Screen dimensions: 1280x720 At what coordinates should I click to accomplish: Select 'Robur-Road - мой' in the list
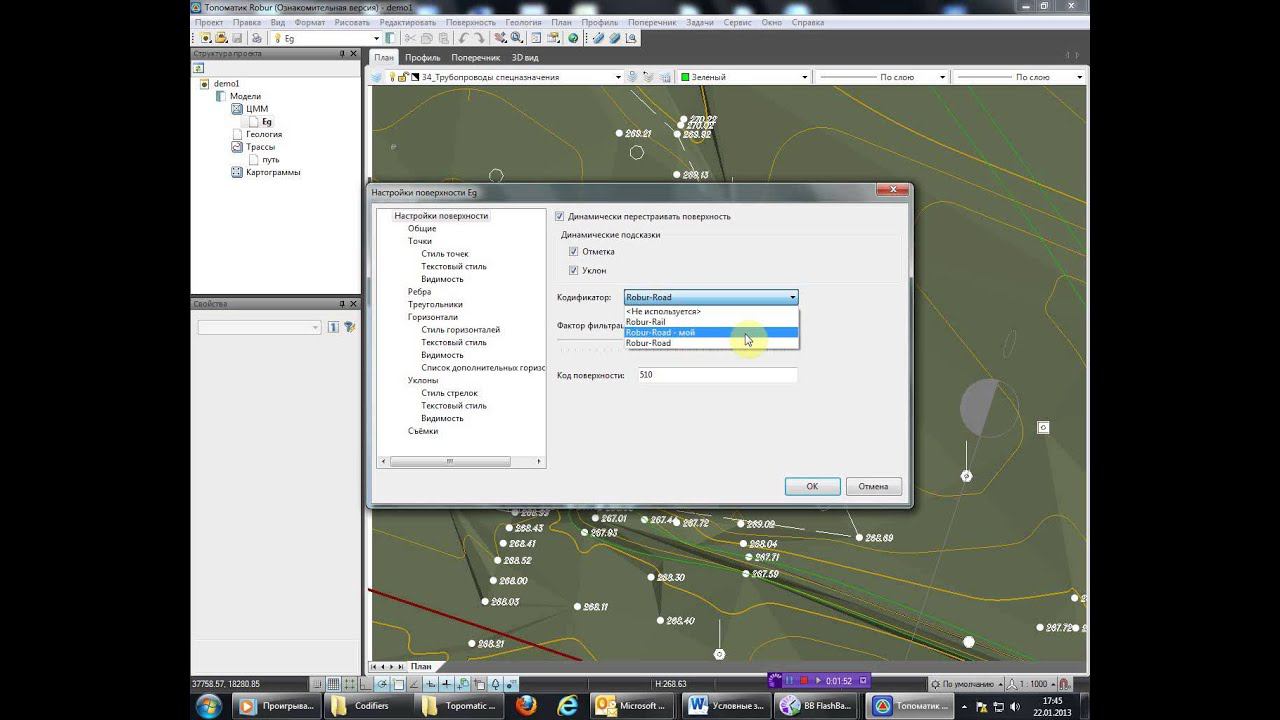pyautogui.click(x=711, y=332)
